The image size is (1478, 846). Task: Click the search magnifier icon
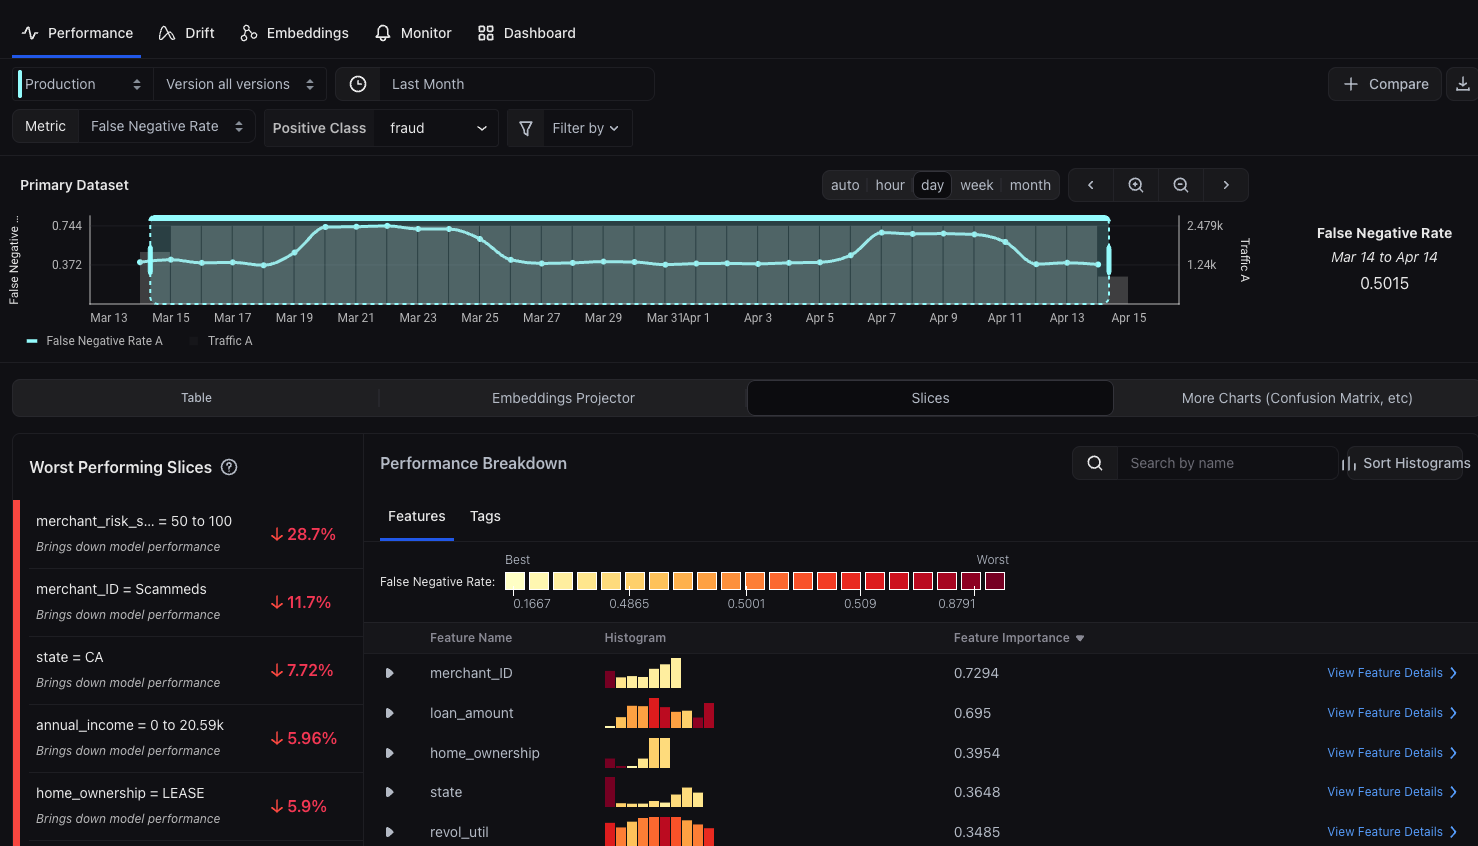tap(1095, 463)
